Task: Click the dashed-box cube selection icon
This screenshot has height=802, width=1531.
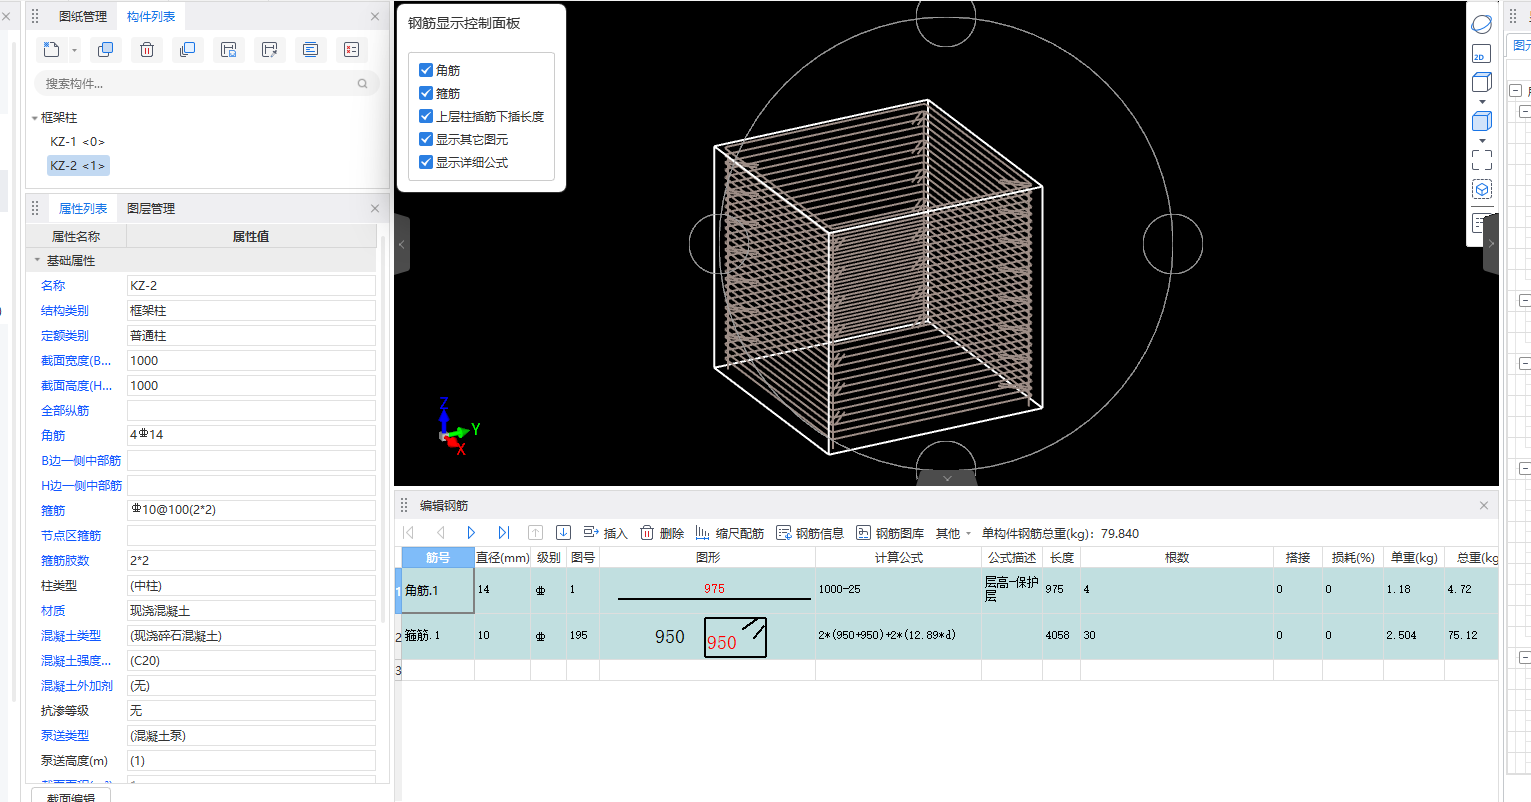Action: coord(1482,190)
